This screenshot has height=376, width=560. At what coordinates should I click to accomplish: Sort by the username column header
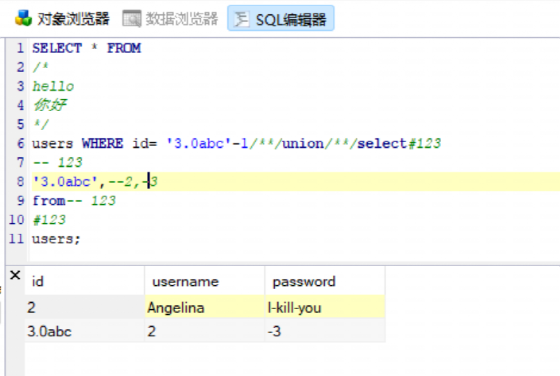point(205,281)
